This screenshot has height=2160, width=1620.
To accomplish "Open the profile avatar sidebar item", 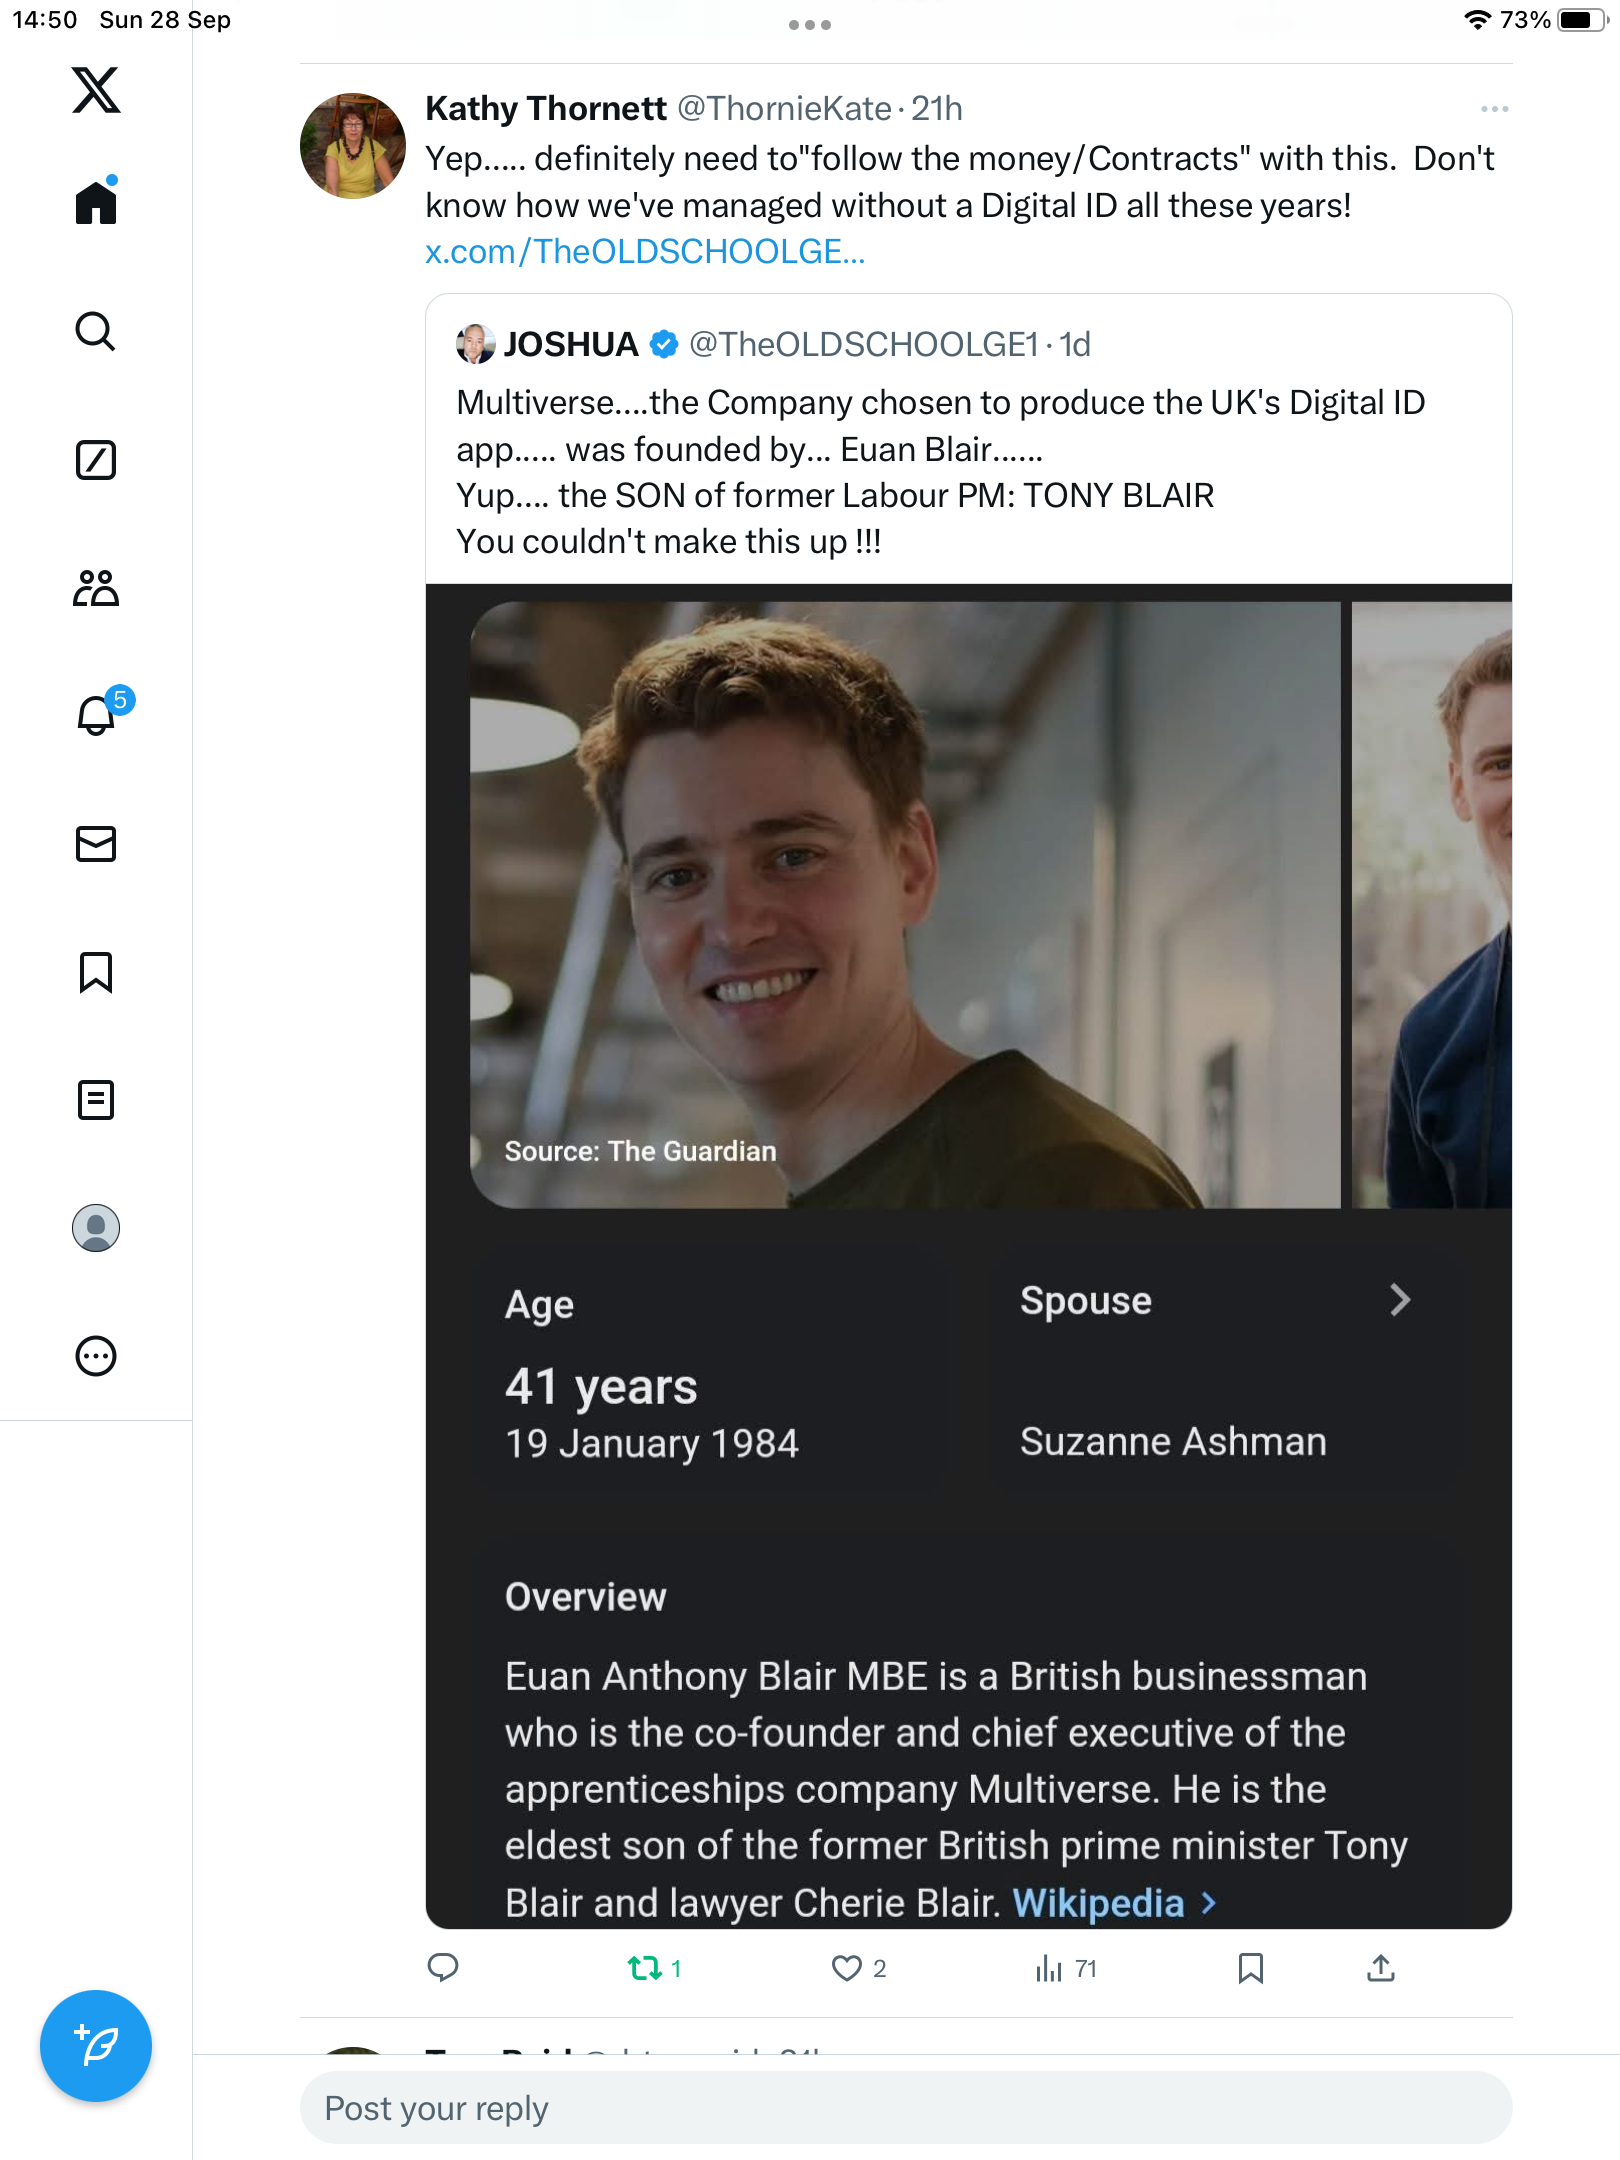I will 96,1228.
